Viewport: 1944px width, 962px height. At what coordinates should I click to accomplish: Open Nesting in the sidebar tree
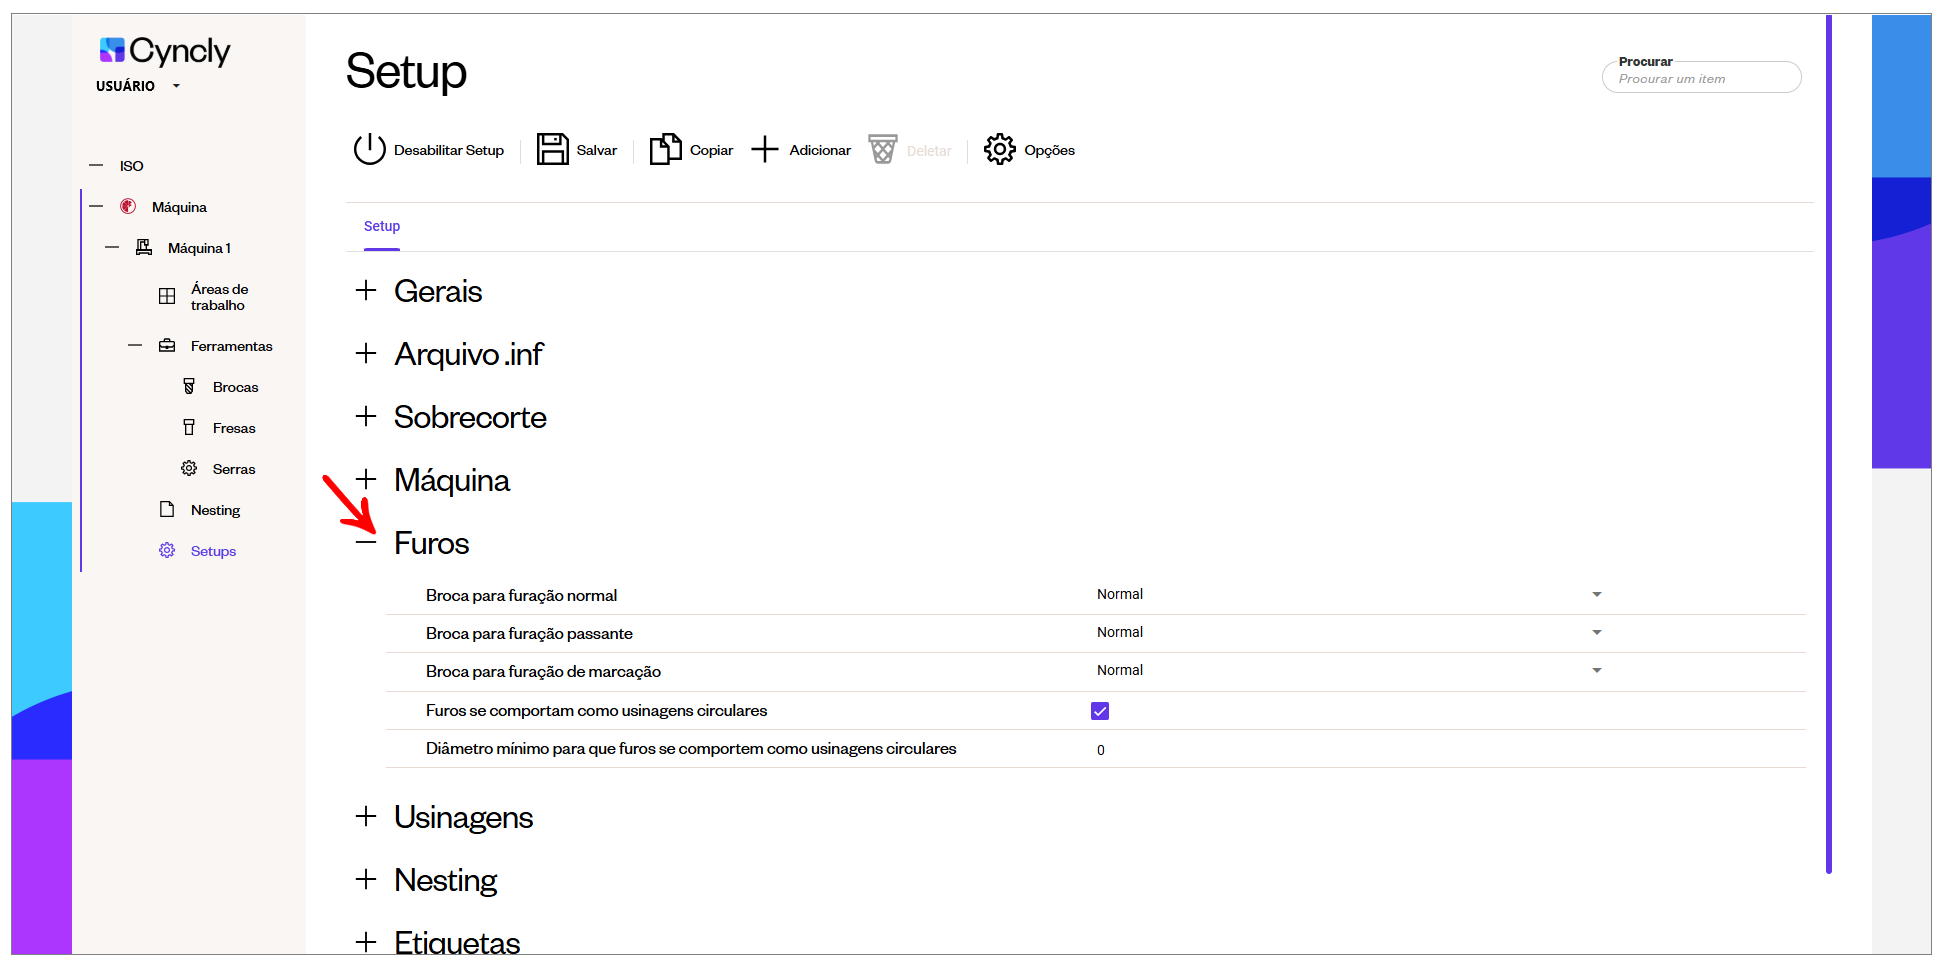[x=215, y=510]
